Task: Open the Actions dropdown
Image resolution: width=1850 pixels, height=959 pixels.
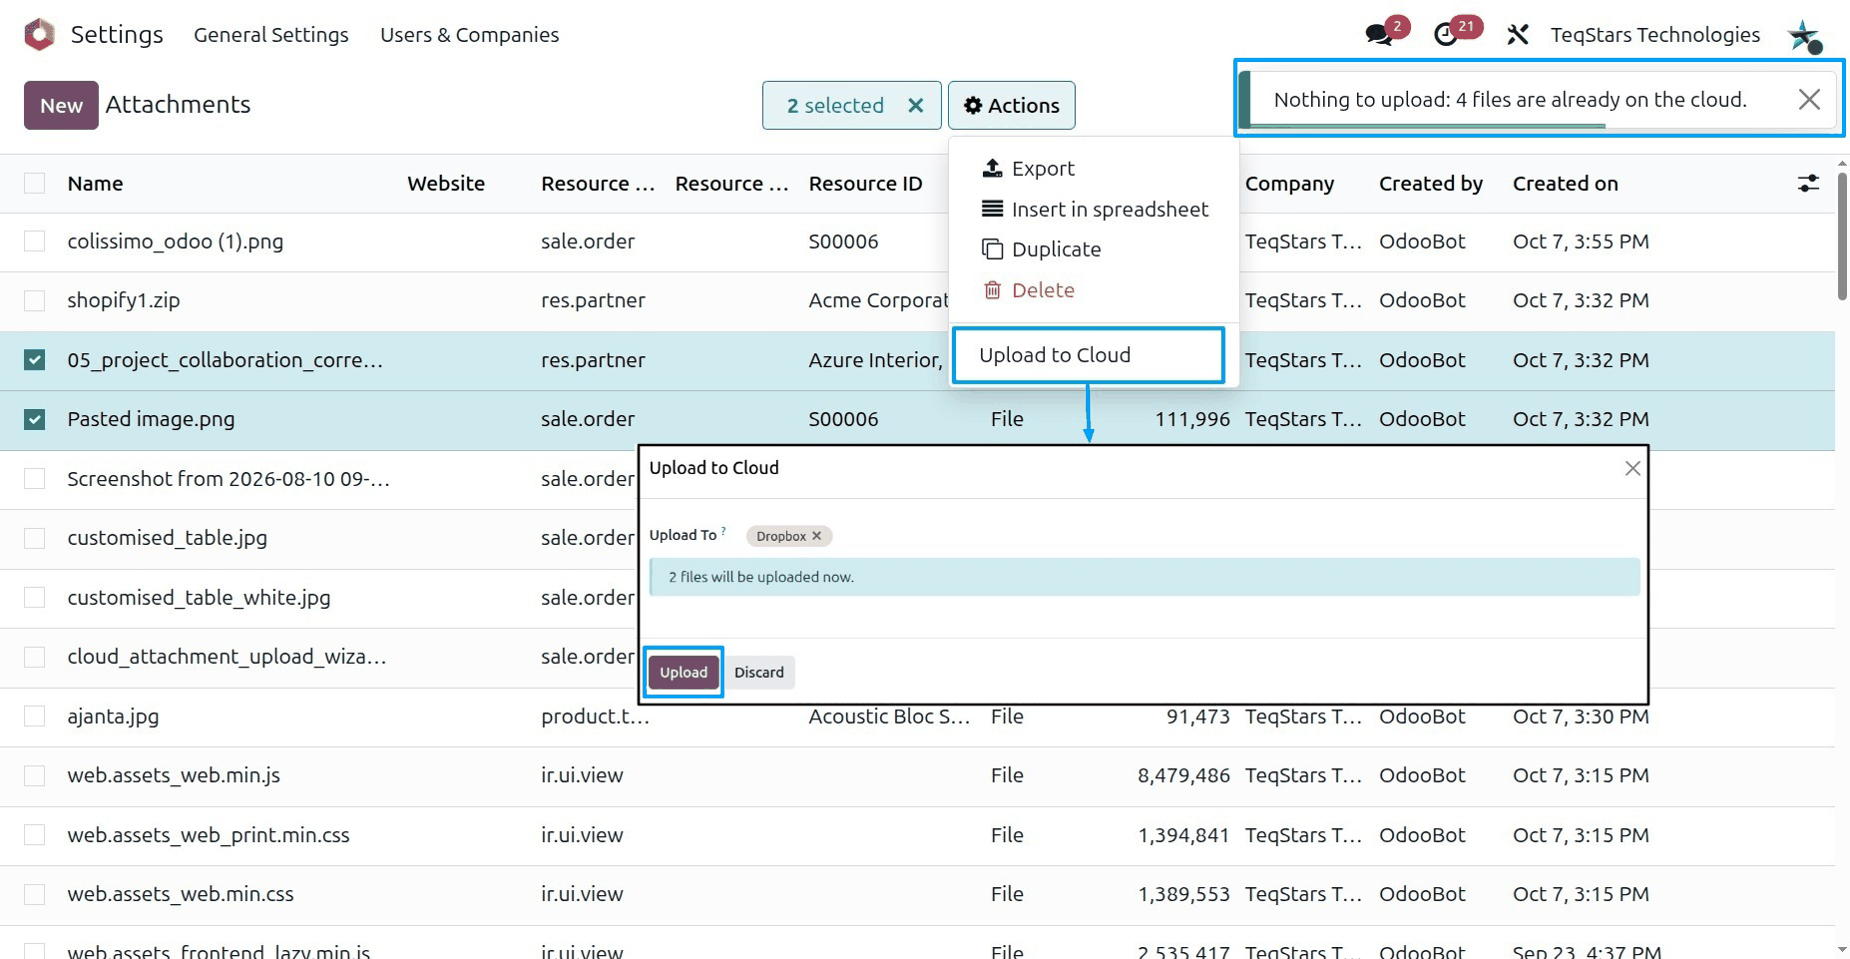Action: tap(1011, 105)
